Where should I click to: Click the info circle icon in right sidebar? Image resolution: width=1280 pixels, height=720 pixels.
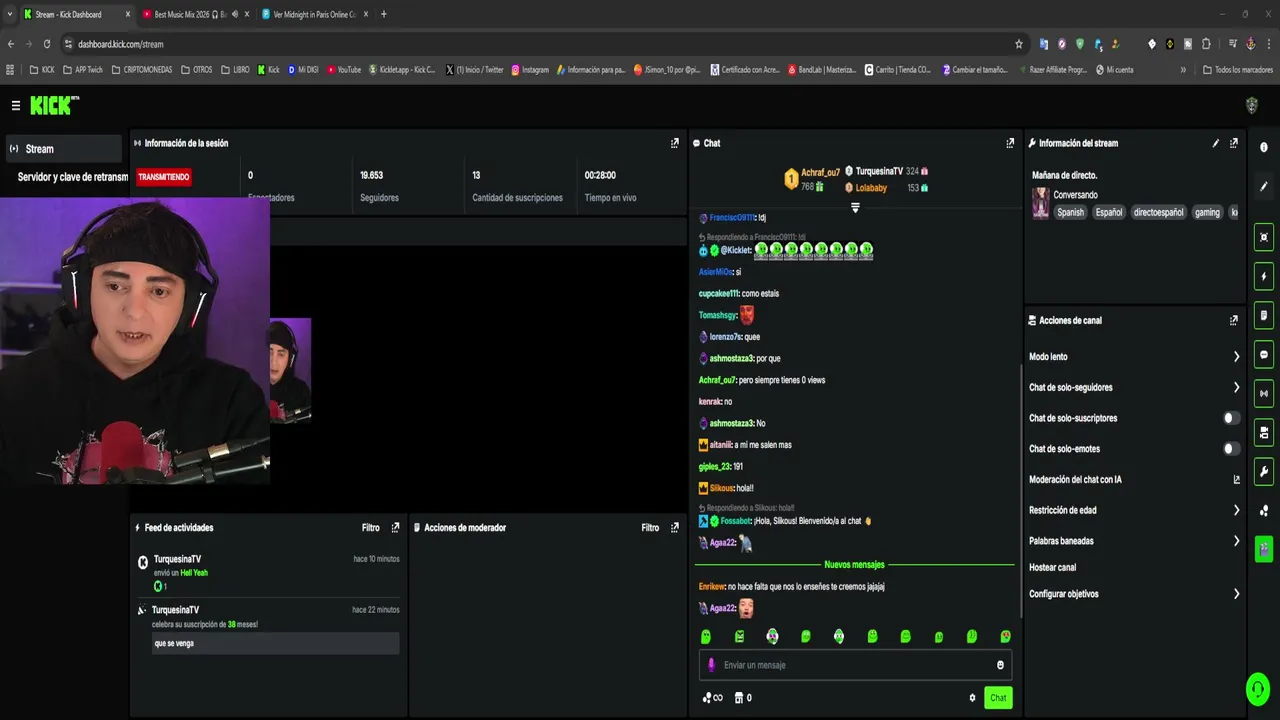(x=1264, y=147)
